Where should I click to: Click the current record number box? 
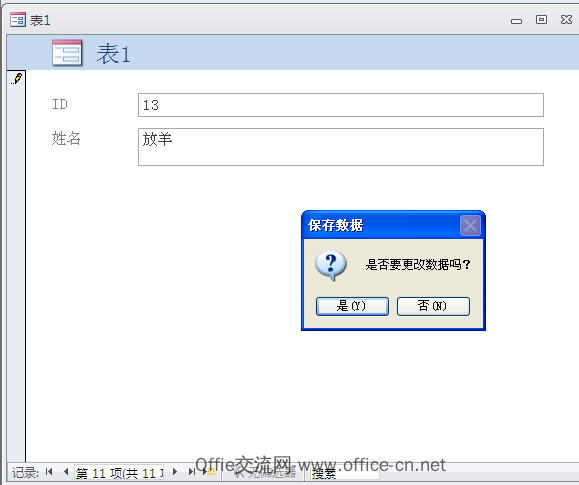119,472
